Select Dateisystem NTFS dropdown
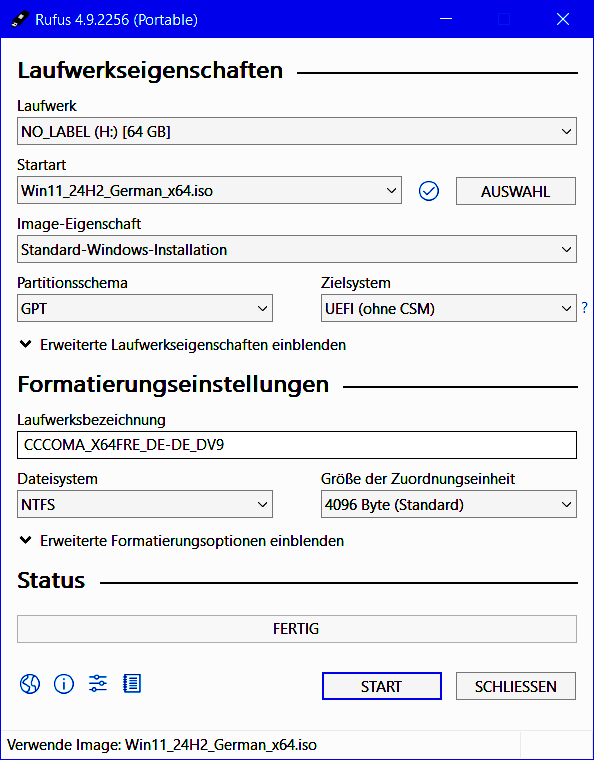 tap(145, 504)
